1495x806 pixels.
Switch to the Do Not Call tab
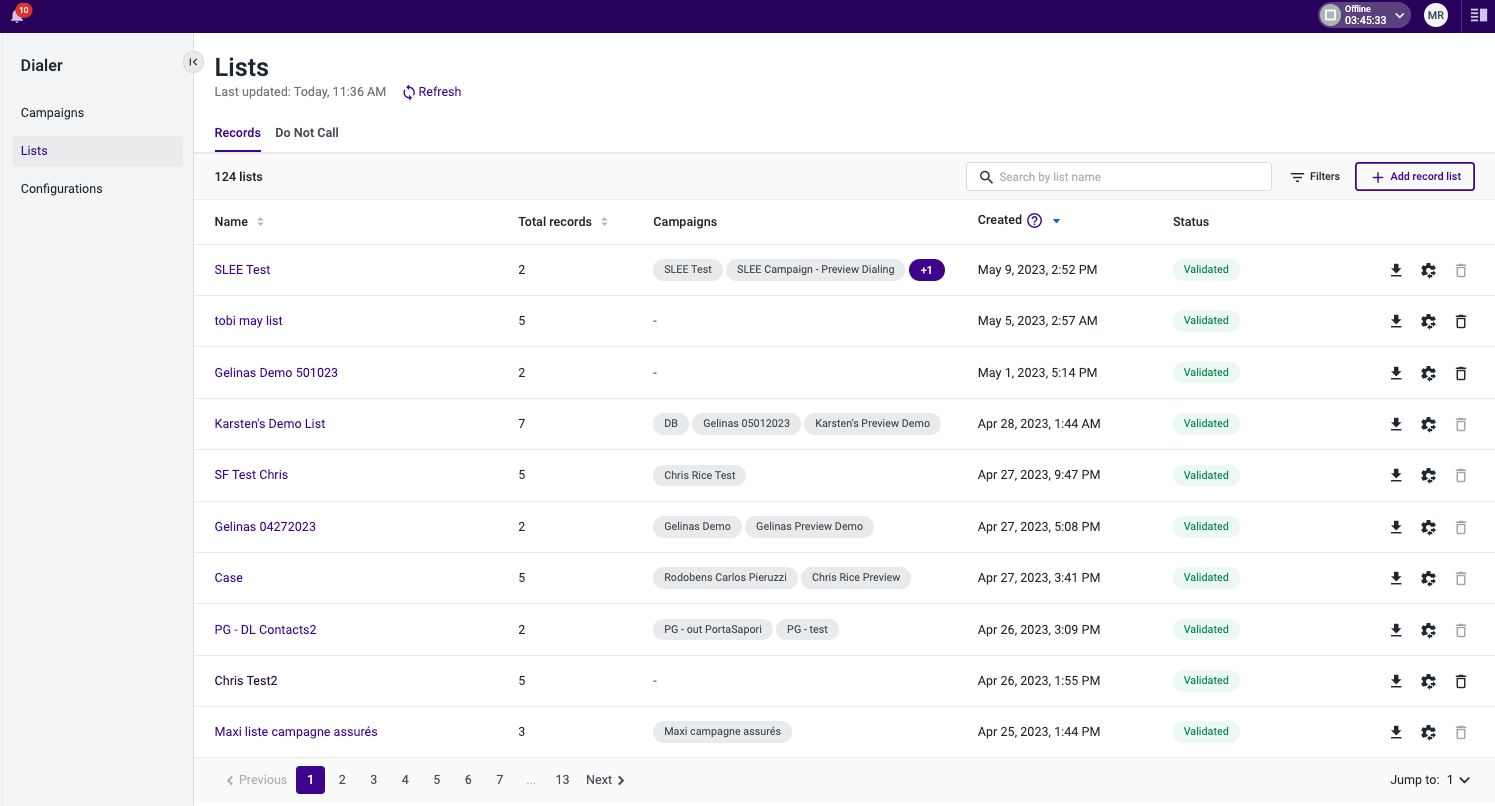(307, 133)
